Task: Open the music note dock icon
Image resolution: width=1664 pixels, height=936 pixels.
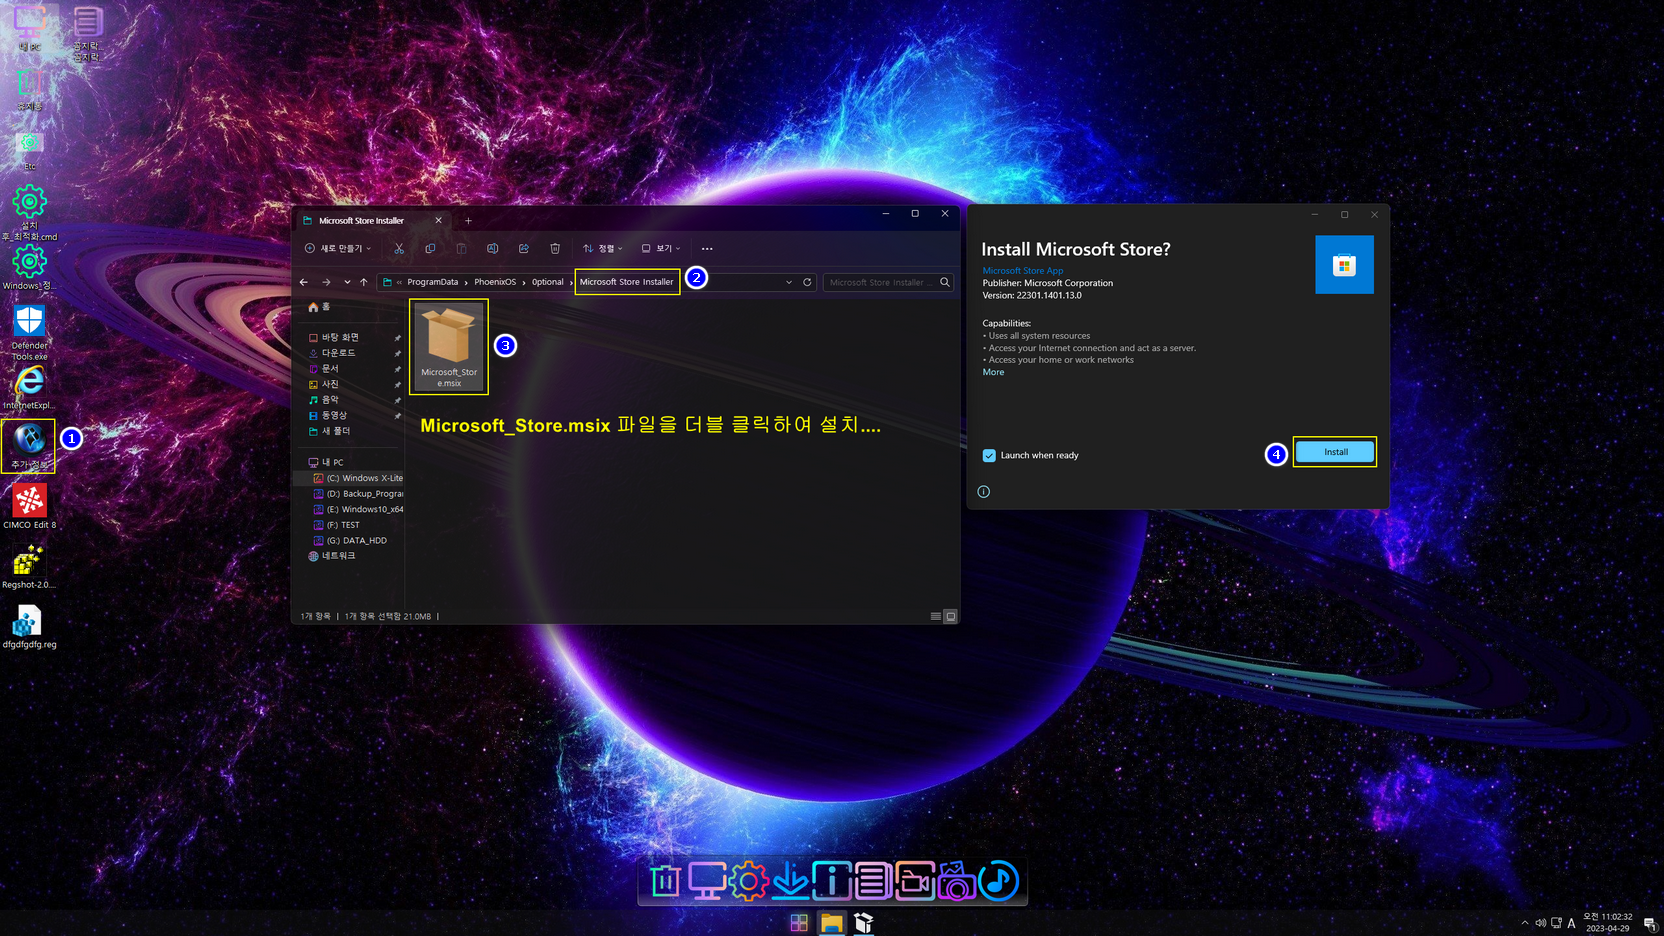Action: pyautogui.click(x=998, y=881)
